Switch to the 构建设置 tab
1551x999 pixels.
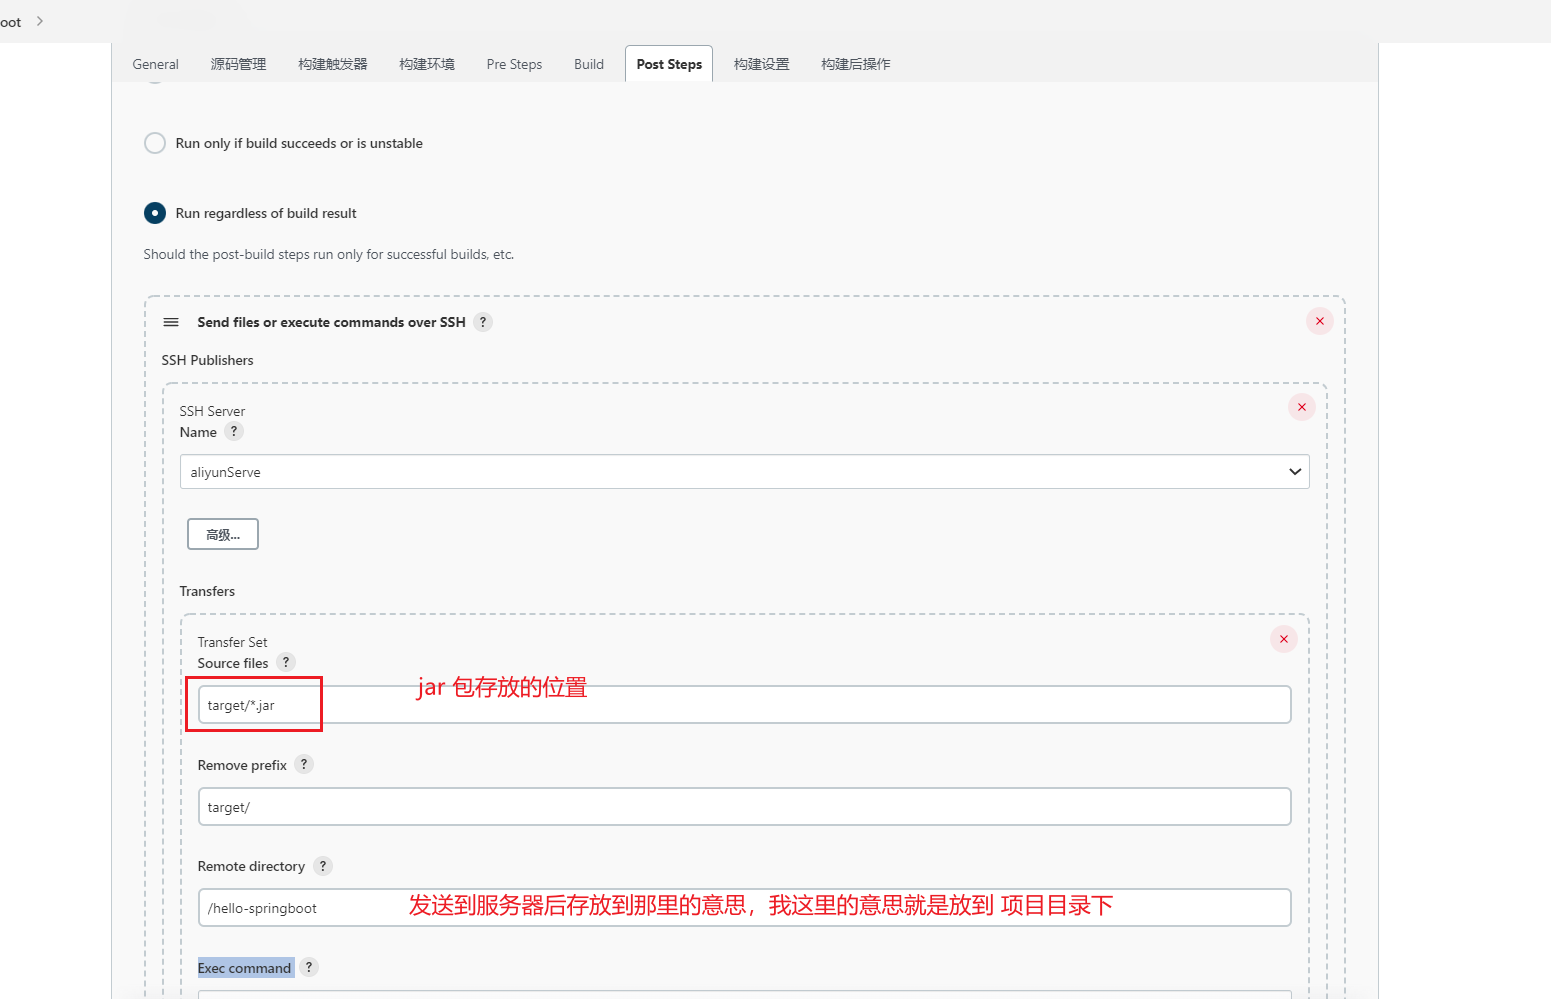coord(762,64)
